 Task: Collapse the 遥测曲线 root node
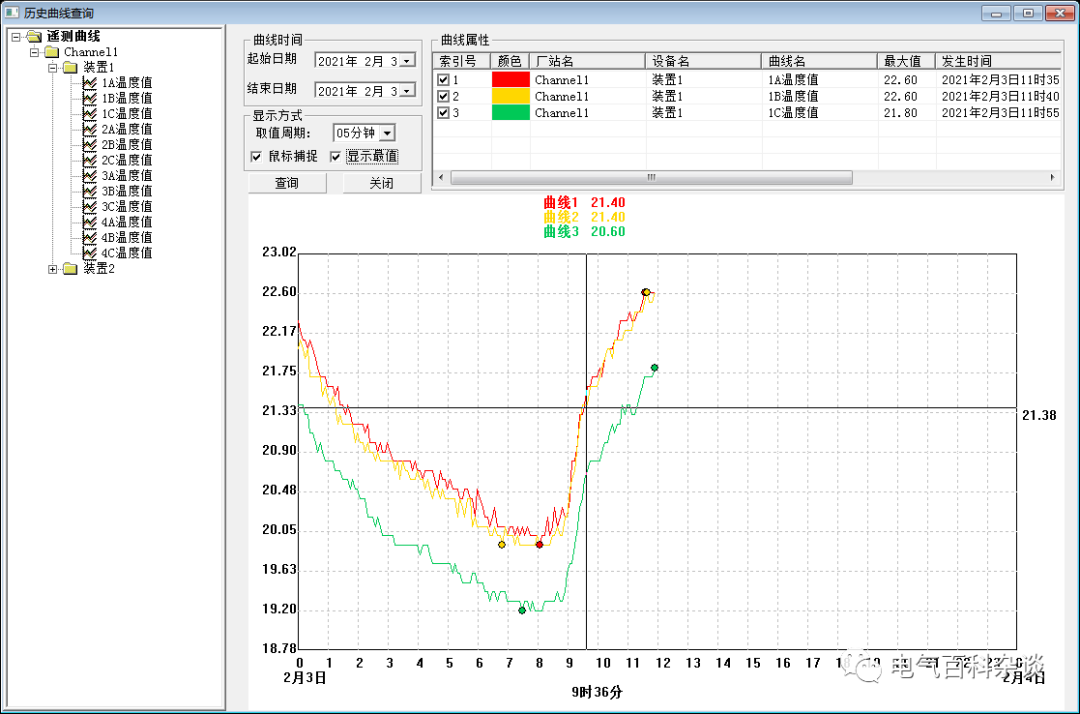coord(16,36)
